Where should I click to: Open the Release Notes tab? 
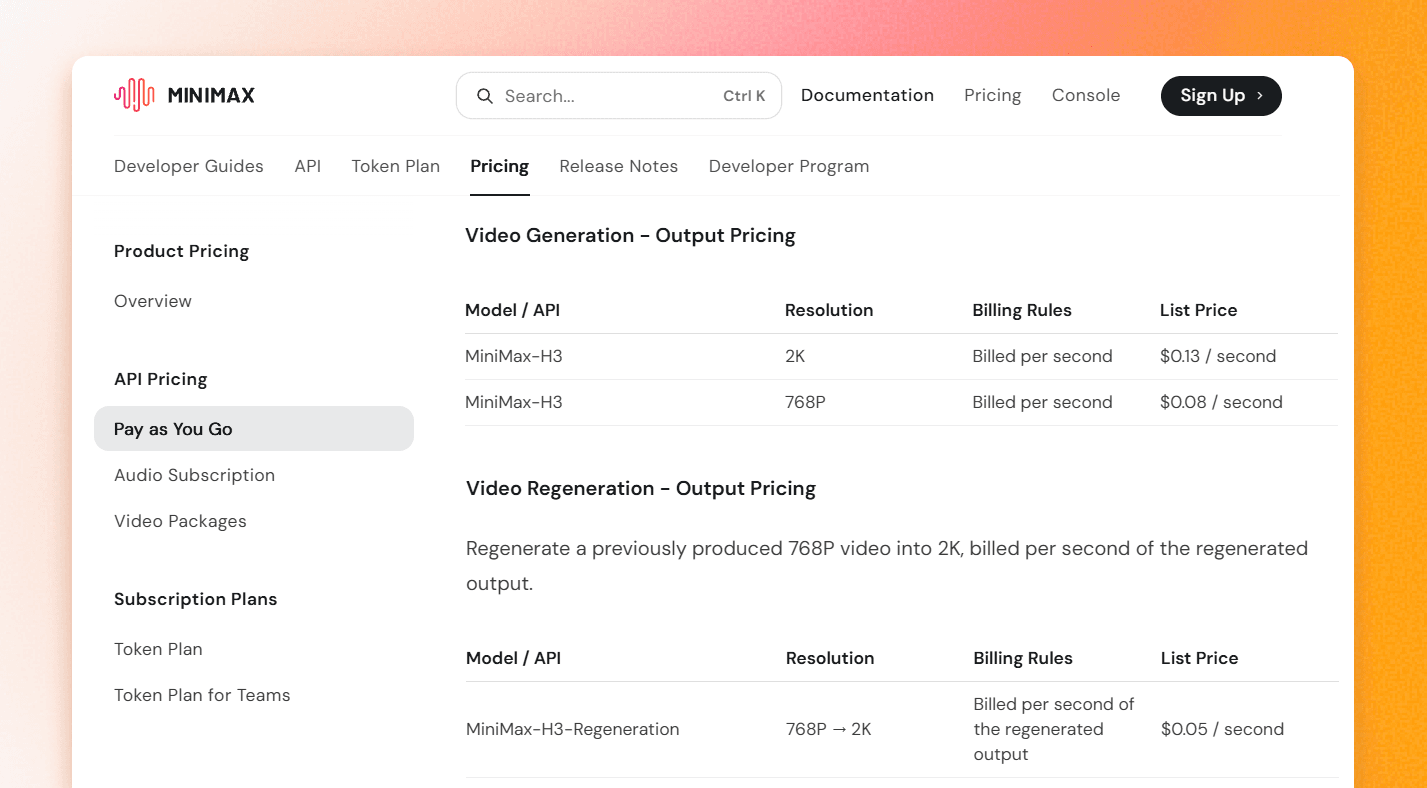coord(618,166)
